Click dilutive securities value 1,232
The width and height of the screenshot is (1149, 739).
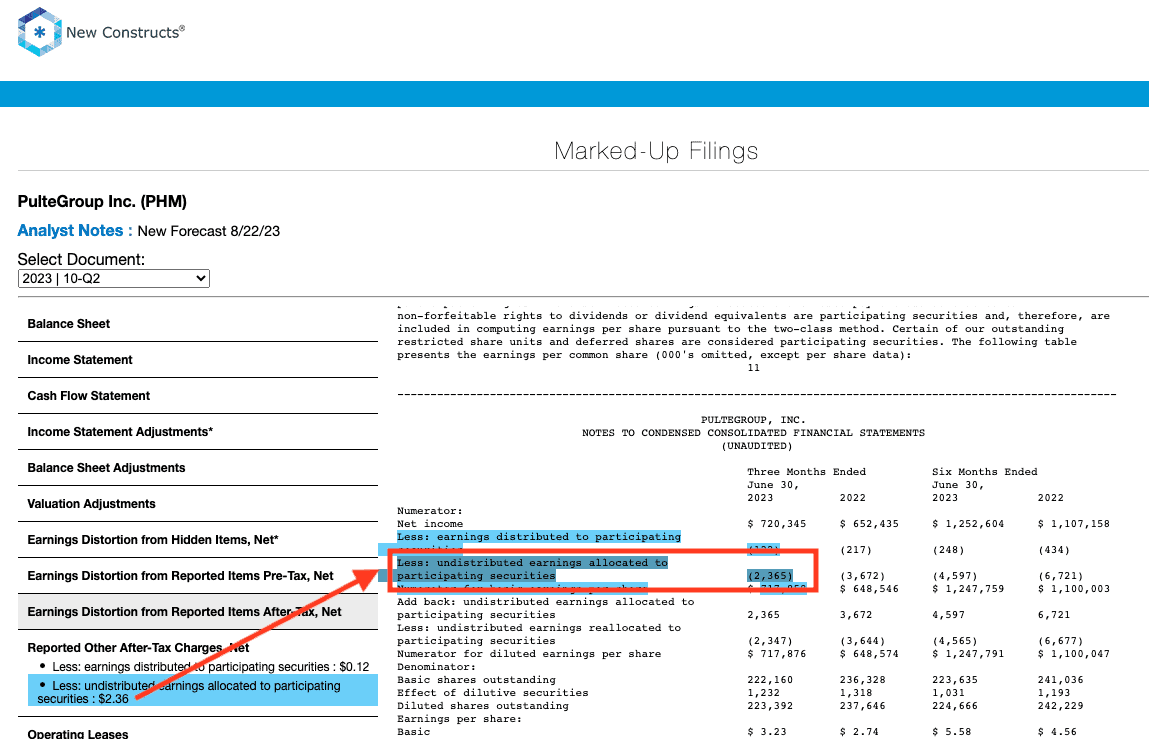764,693
